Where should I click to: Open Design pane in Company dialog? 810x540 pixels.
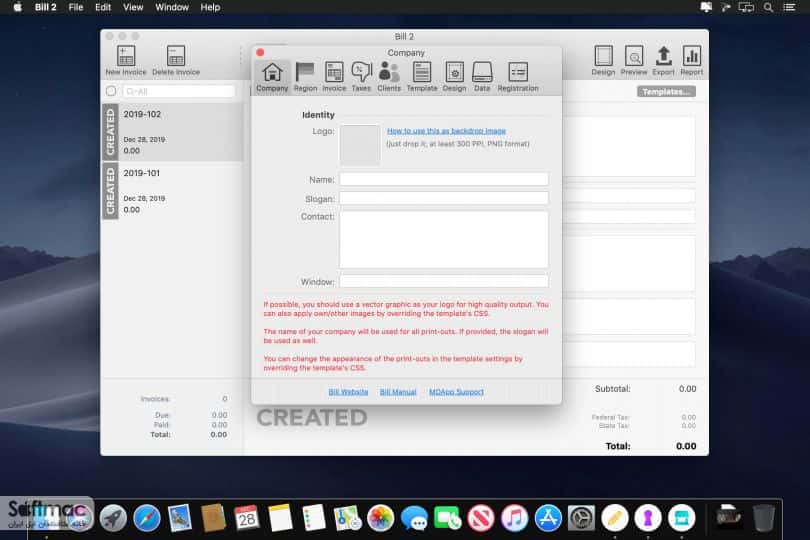pos(455,76)
